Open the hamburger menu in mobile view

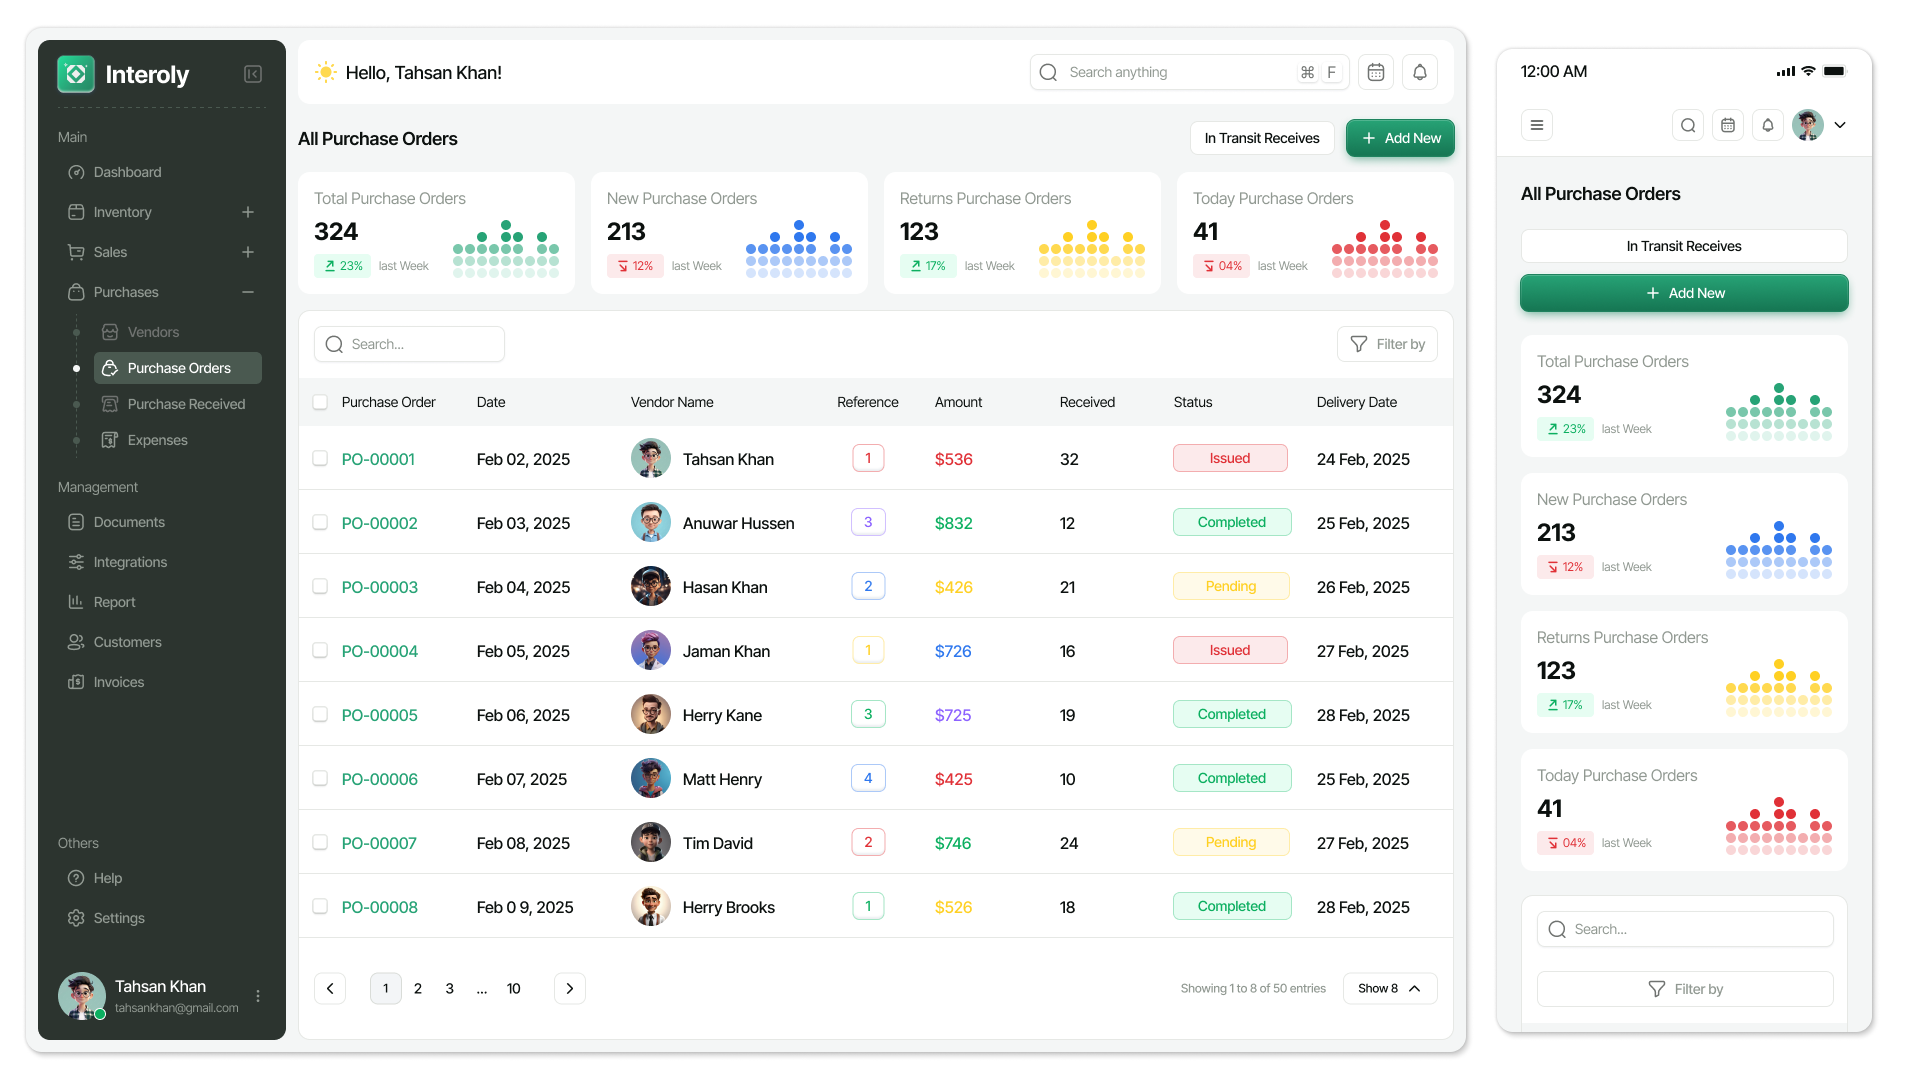pyautogui.click(x=1536, y=125)
